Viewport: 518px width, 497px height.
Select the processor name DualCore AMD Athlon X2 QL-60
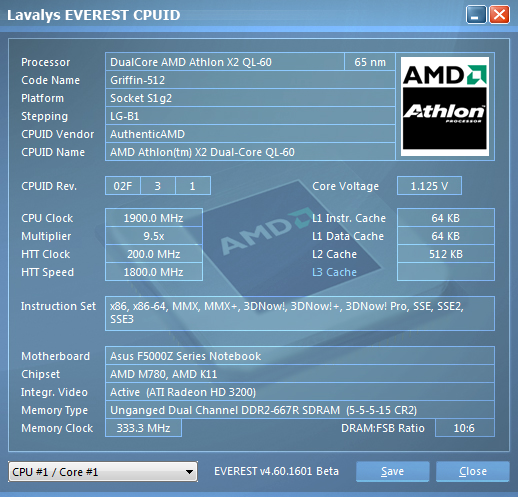(225, 62)
